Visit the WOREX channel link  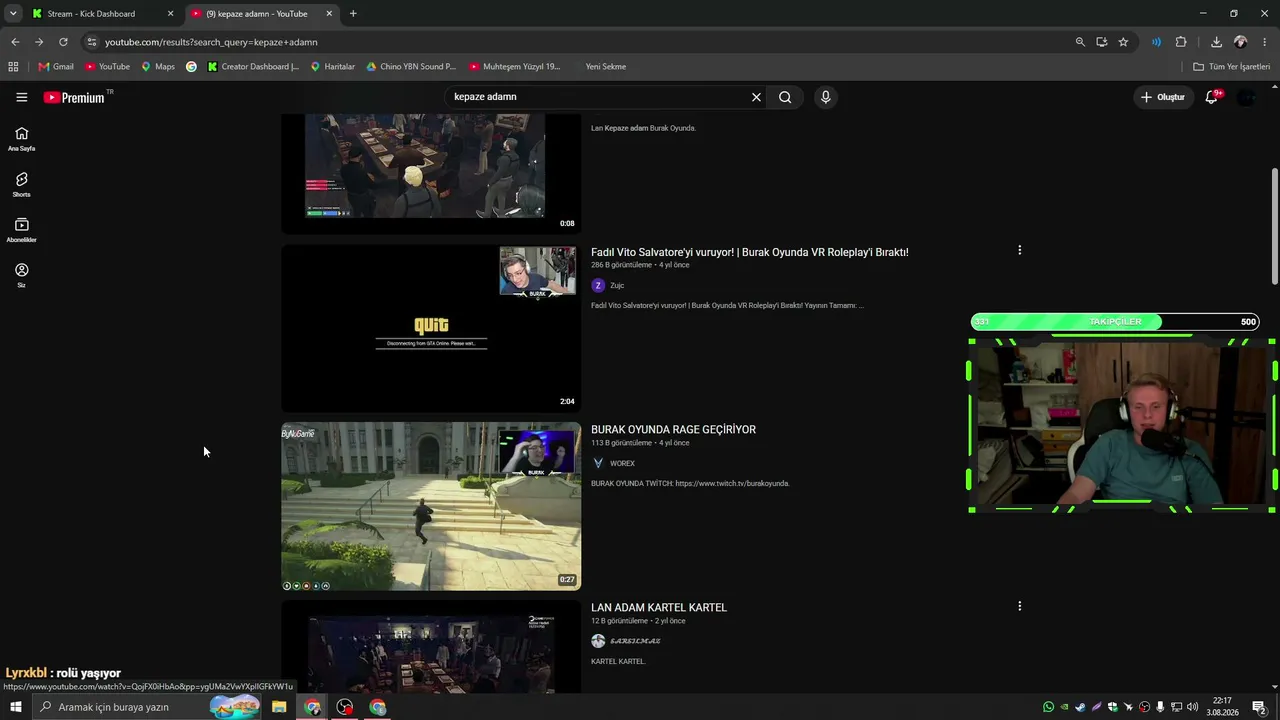pyautogui.click(x=622, y=463)
